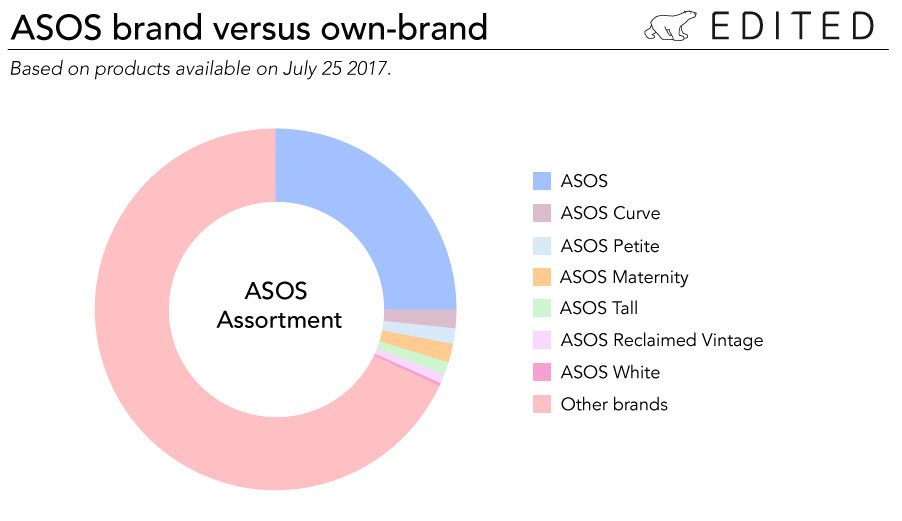
Task: Click the ASOS Reclaimed Vintage label
Action: coord(661,340)
